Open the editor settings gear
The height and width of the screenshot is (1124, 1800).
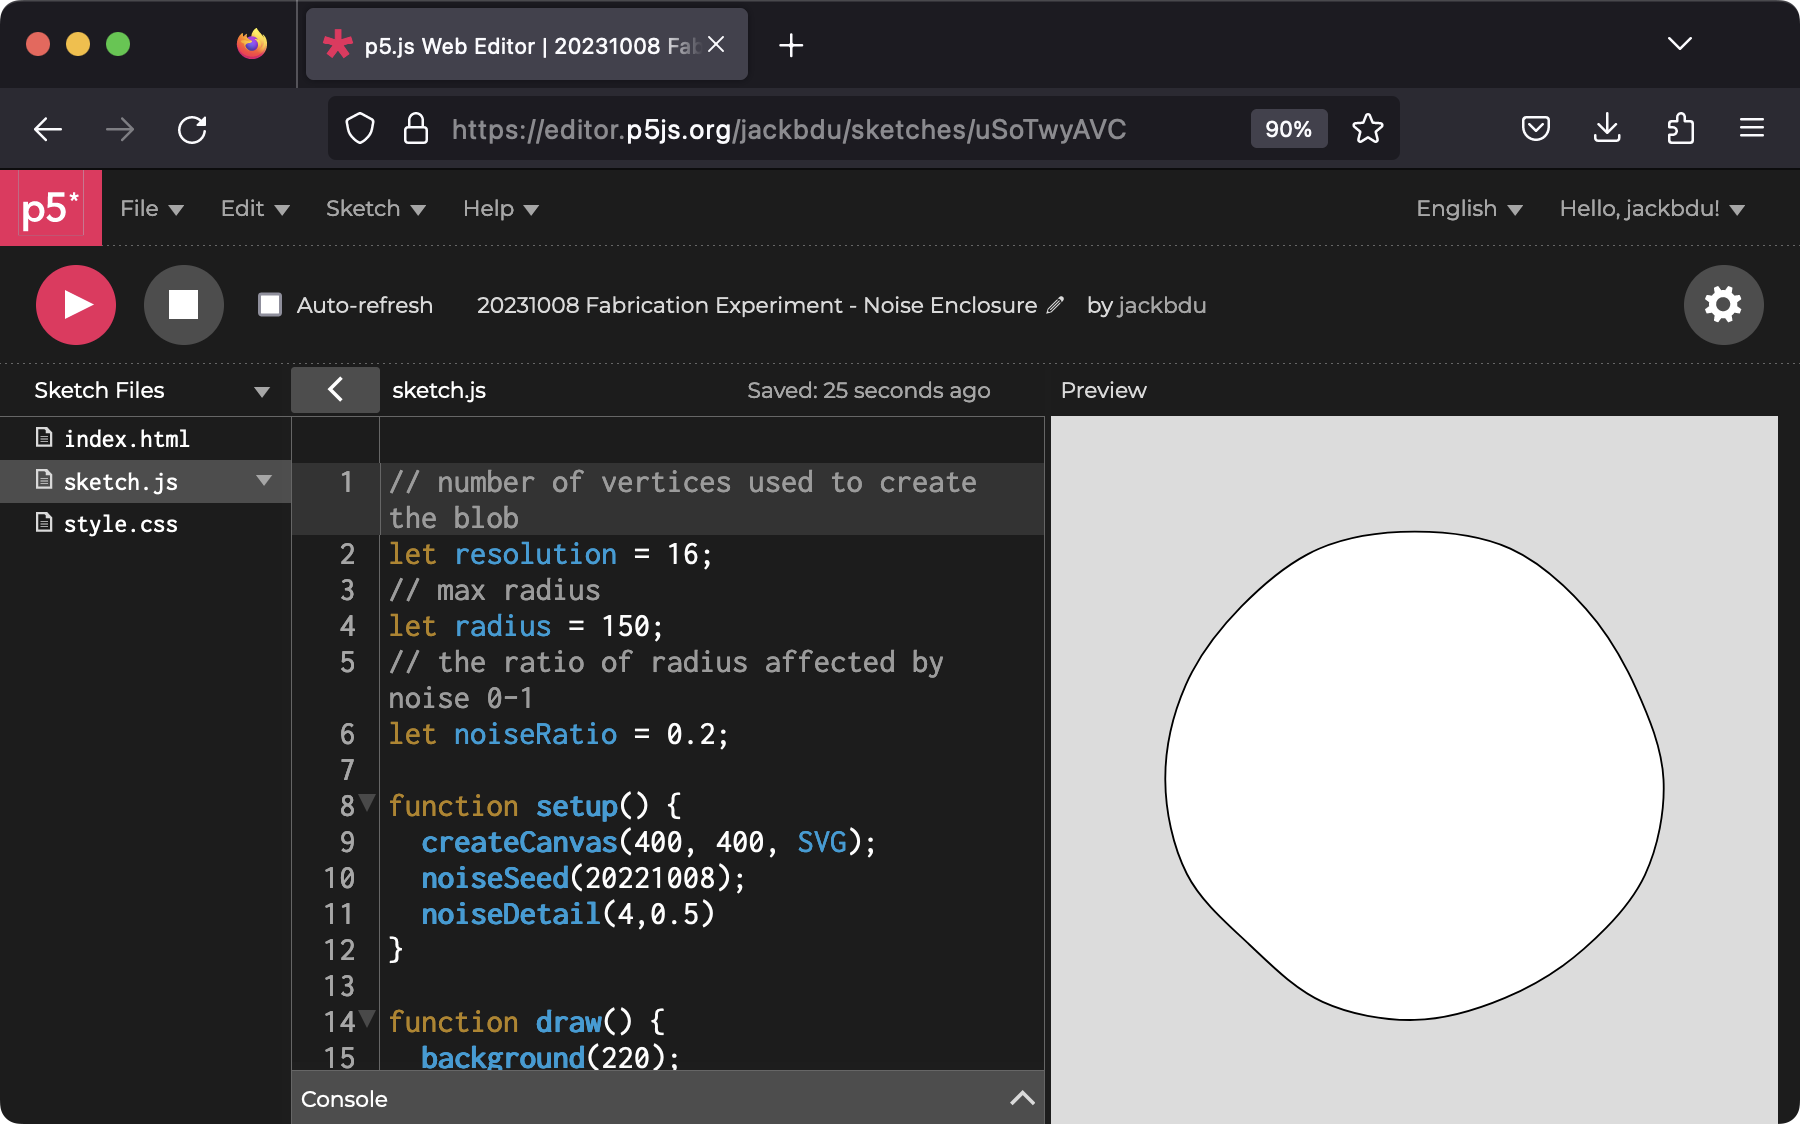(1722, 305)
